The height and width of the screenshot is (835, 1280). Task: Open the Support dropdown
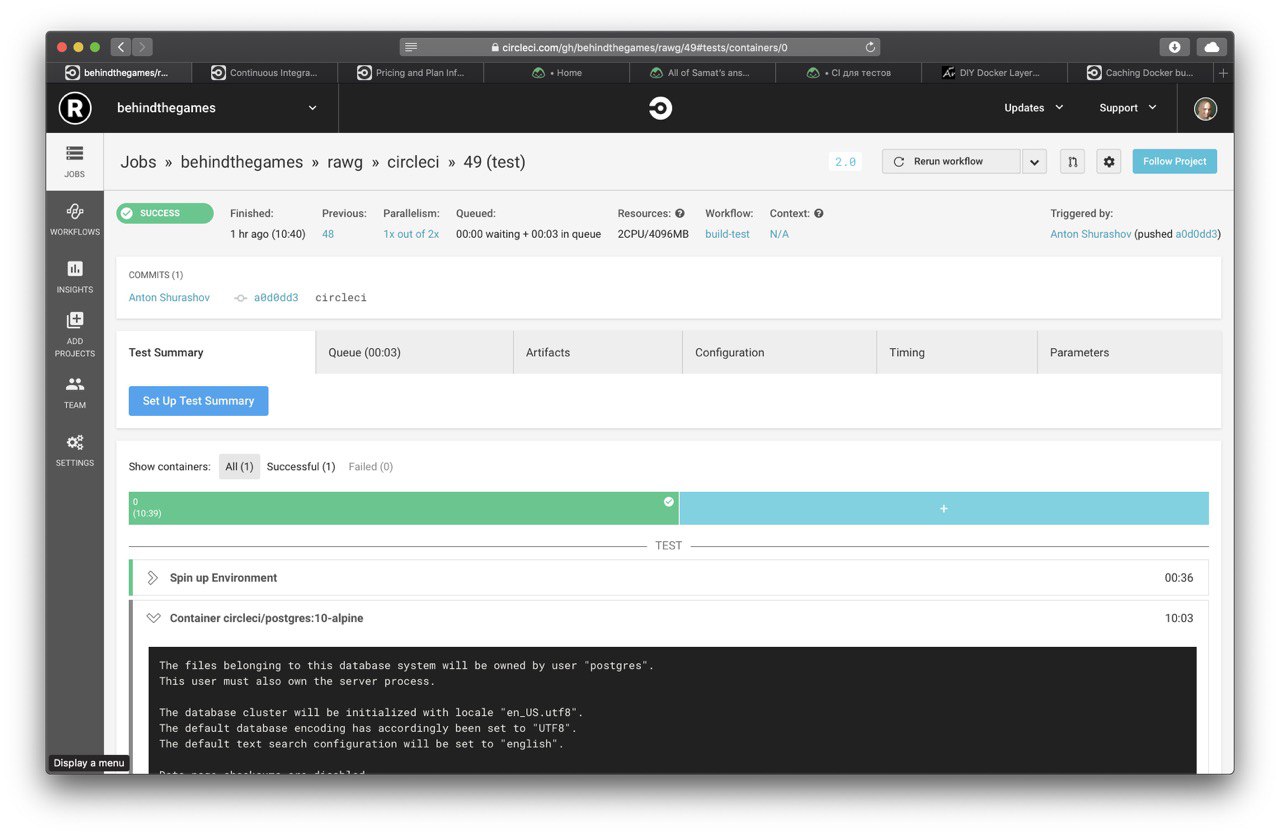tap(1128, 108)
